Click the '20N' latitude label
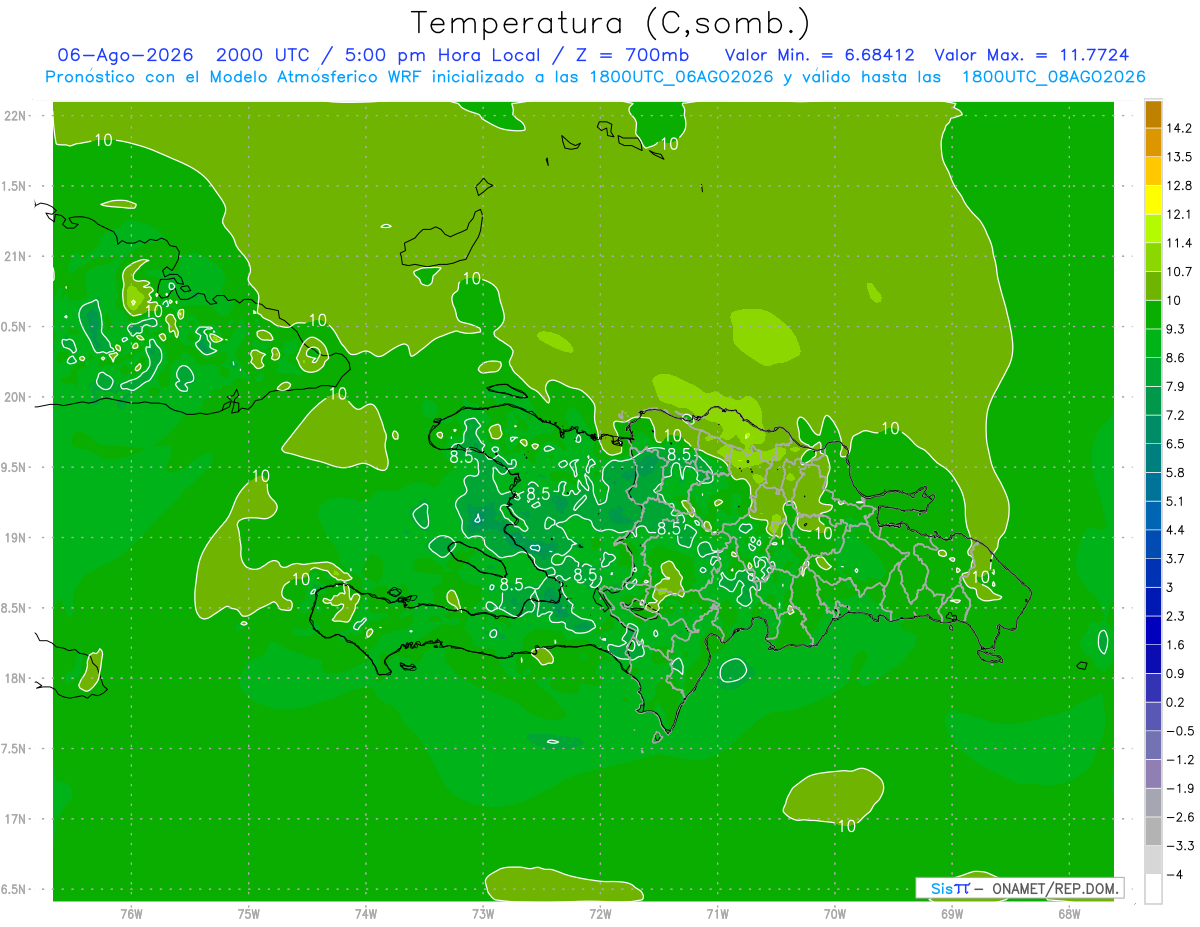Image resolution: width=1200 pixels, height=927 pixels. pyautogui.click(x=14, y=397)
